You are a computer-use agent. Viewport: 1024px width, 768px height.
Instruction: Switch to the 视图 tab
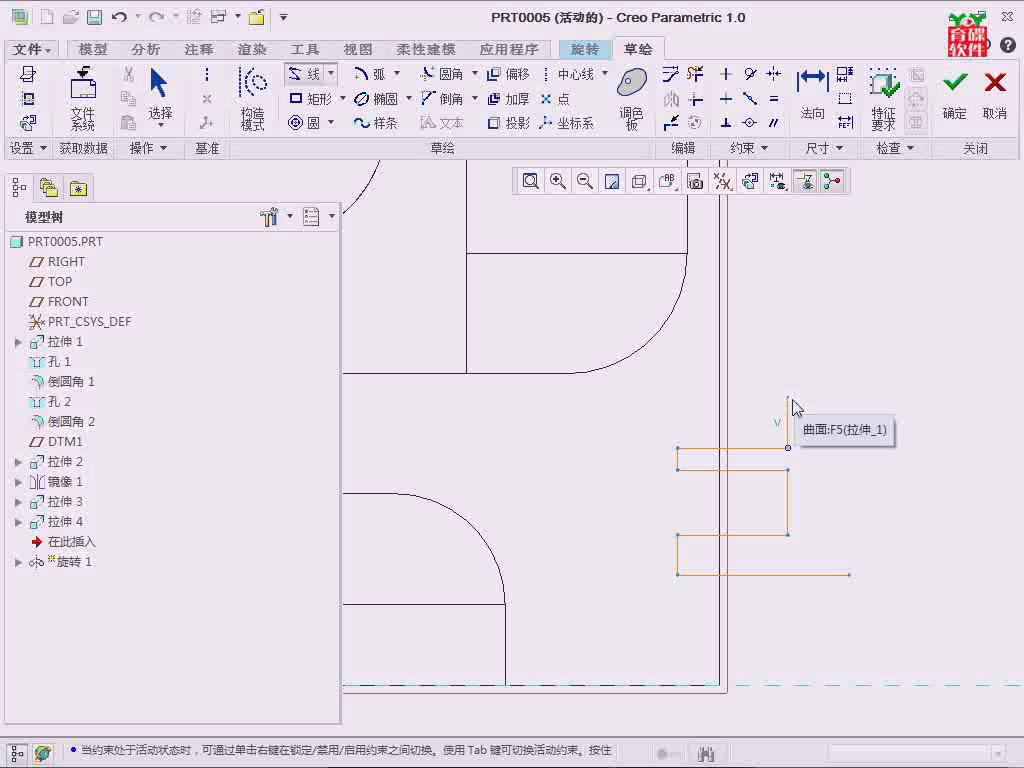pos(358,49)
